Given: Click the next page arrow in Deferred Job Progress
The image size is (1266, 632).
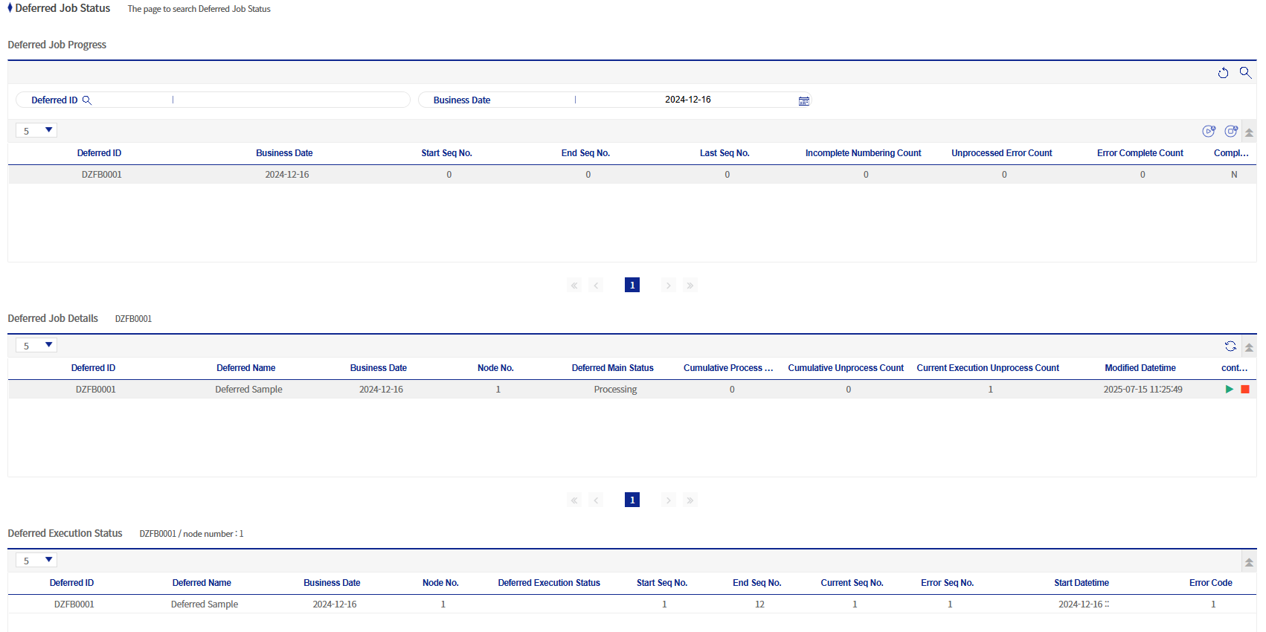Looking at the screenshot, I should [x=668, y=285].
